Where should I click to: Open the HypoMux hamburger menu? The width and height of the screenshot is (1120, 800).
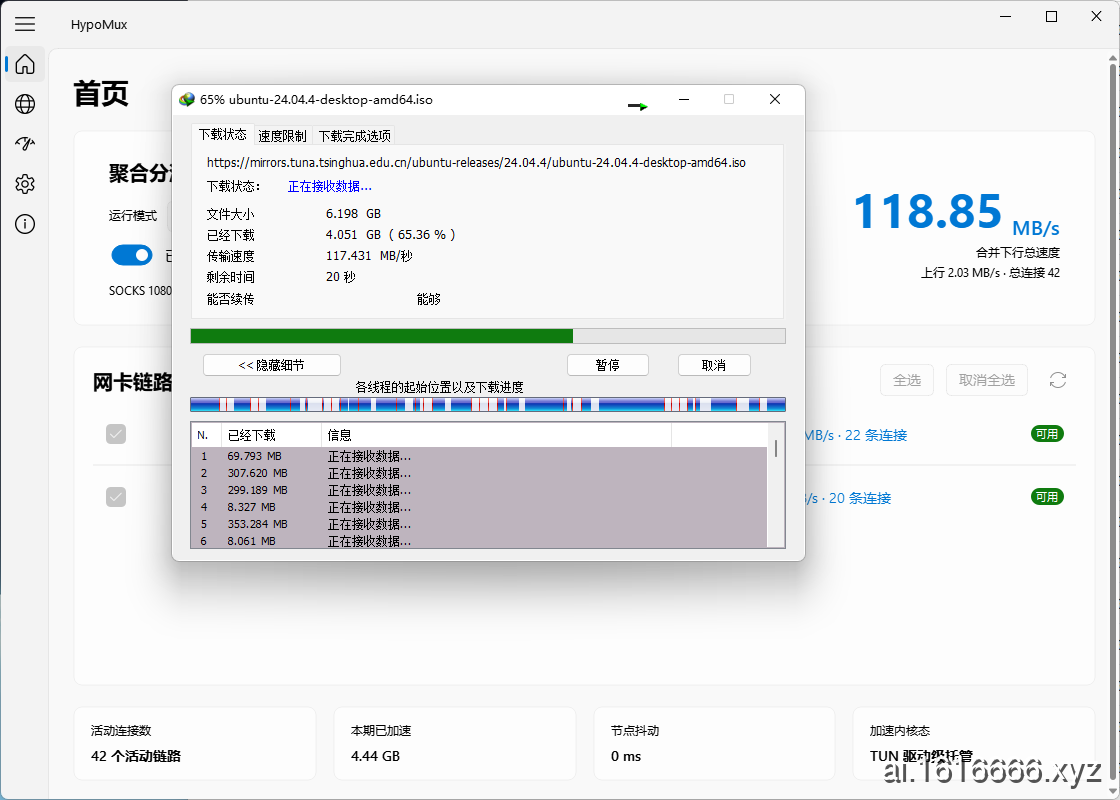(25, 24)
